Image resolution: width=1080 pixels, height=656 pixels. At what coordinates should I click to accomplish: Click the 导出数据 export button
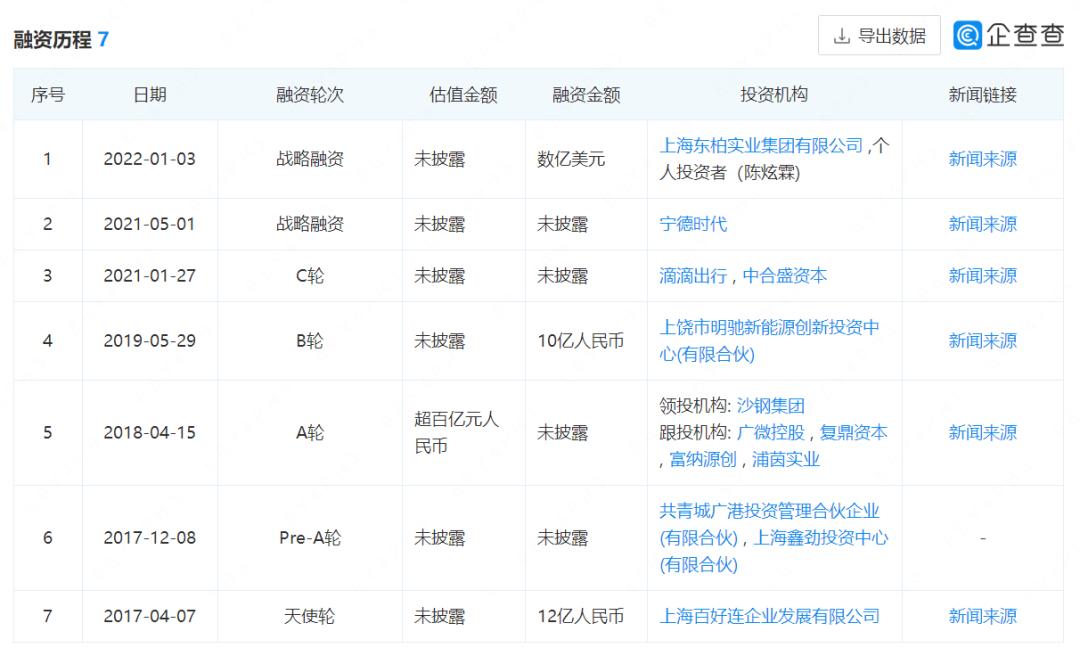879,35
